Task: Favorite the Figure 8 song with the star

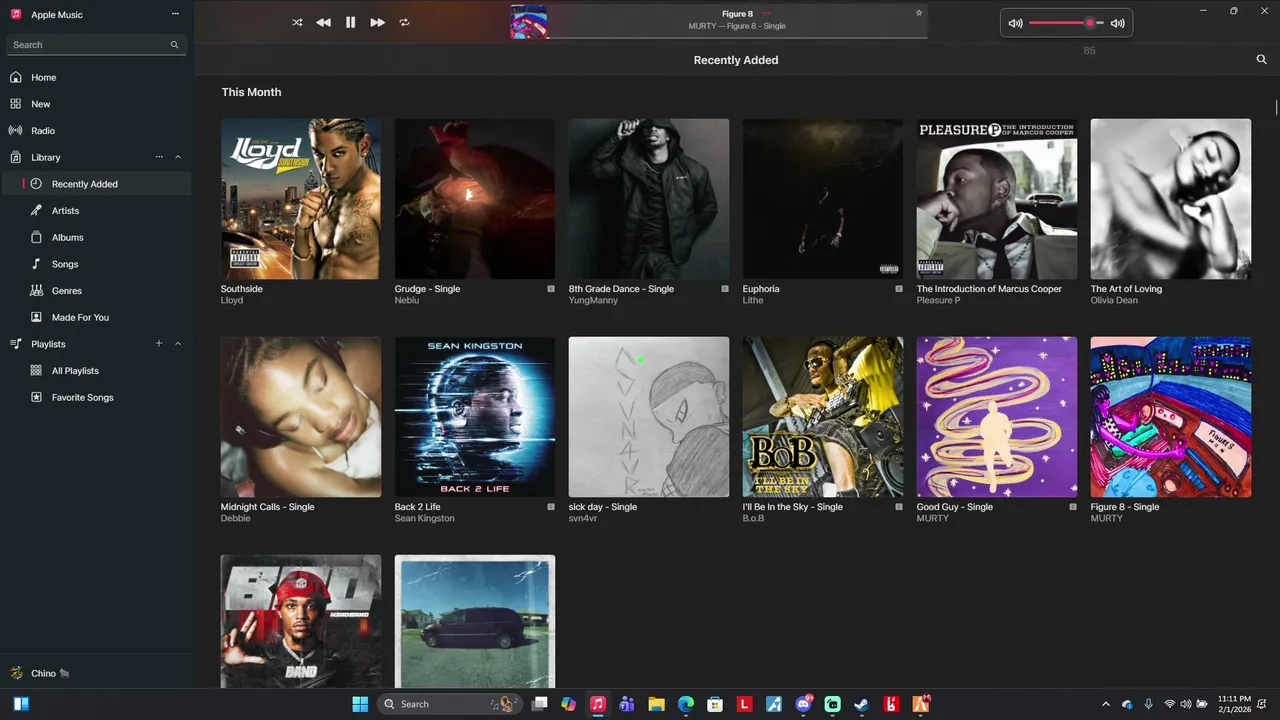Action: (x=919, y=13)
